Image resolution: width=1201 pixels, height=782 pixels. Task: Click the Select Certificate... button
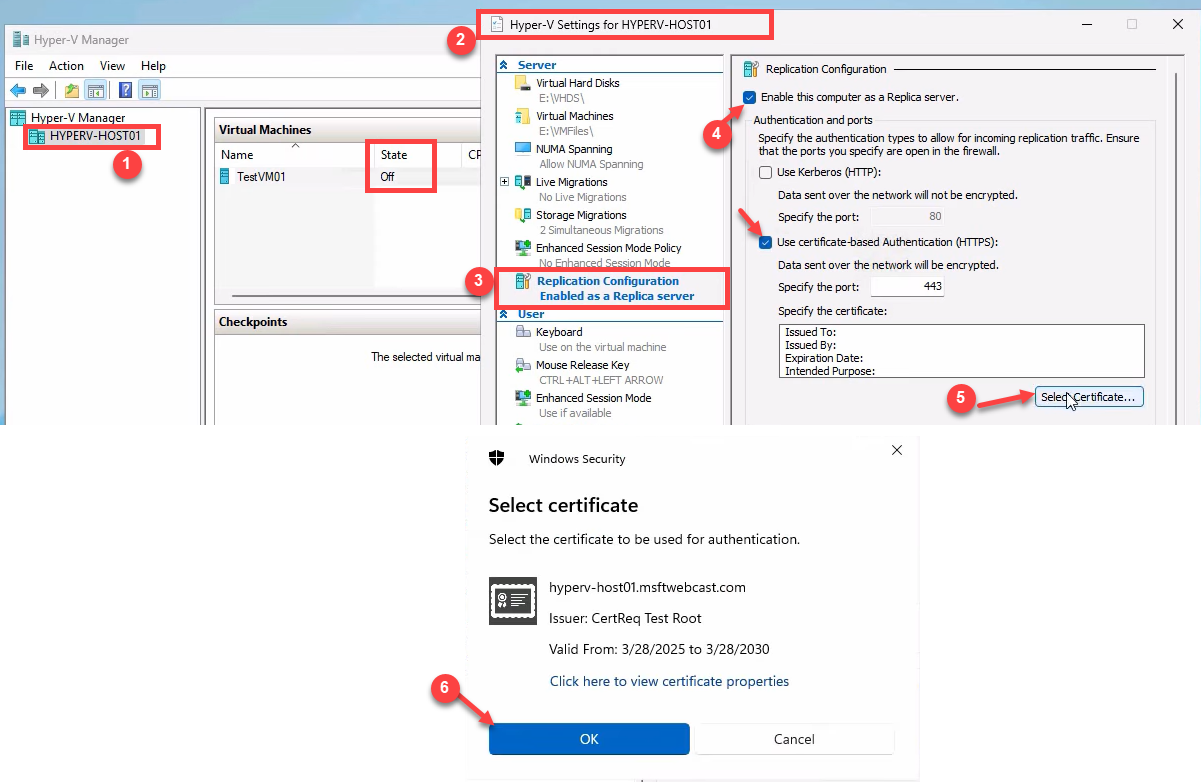(x=1088, y=397)
